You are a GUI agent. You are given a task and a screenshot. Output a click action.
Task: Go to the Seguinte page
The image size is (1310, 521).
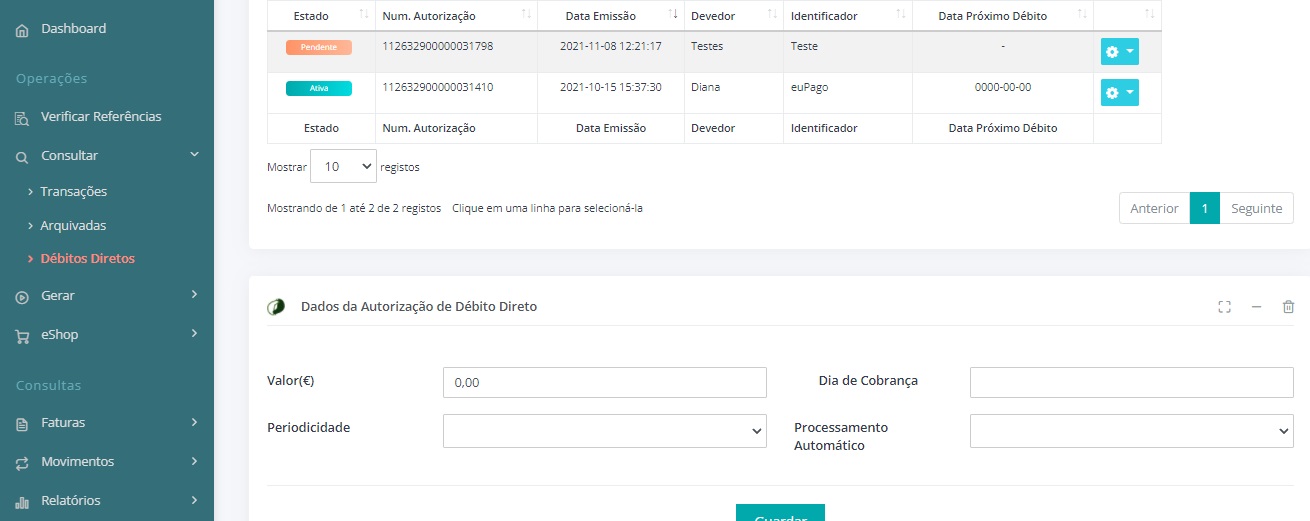[x=1256, y=208]
